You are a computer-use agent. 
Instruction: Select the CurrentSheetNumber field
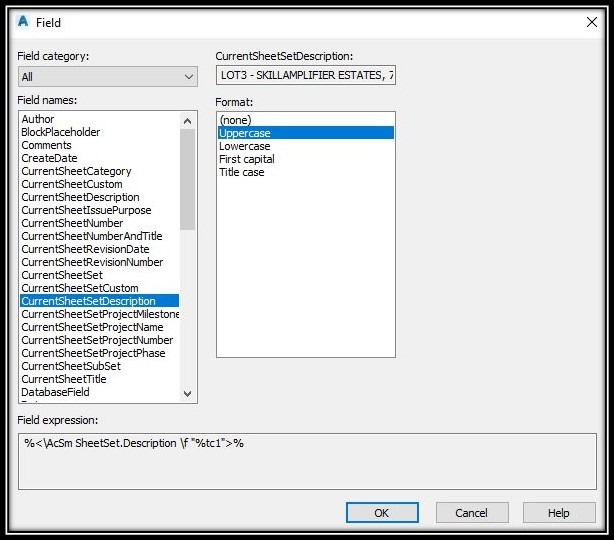click(x=99, y=223)
